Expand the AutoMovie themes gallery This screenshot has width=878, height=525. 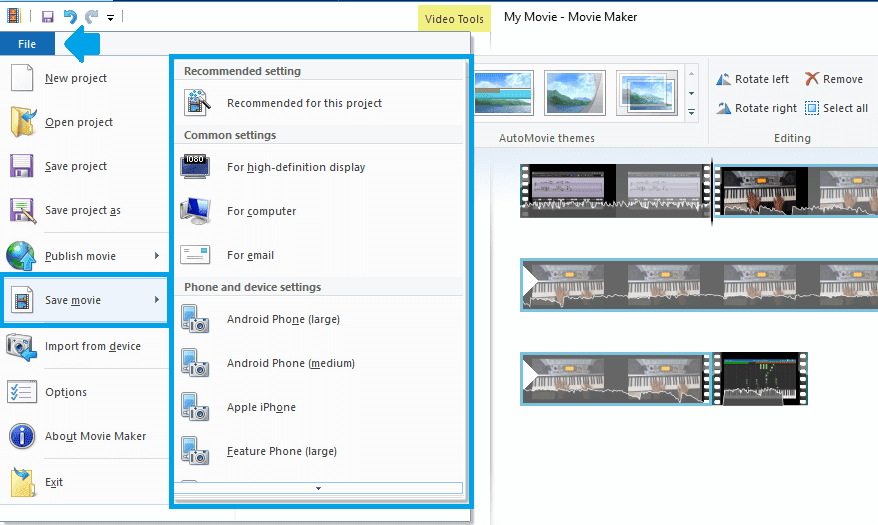692,112
